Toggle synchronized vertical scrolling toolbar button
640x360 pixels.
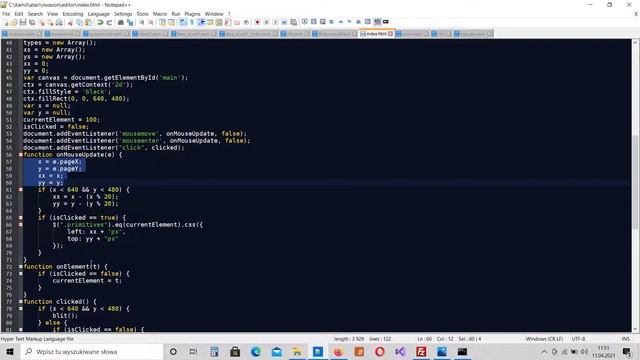(162, 22)
